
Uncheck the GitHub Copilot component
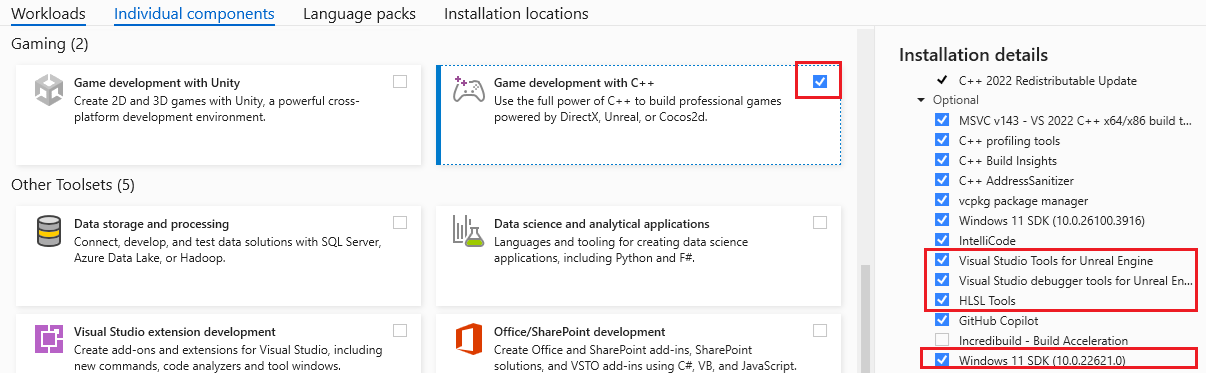tap(942, 320)
